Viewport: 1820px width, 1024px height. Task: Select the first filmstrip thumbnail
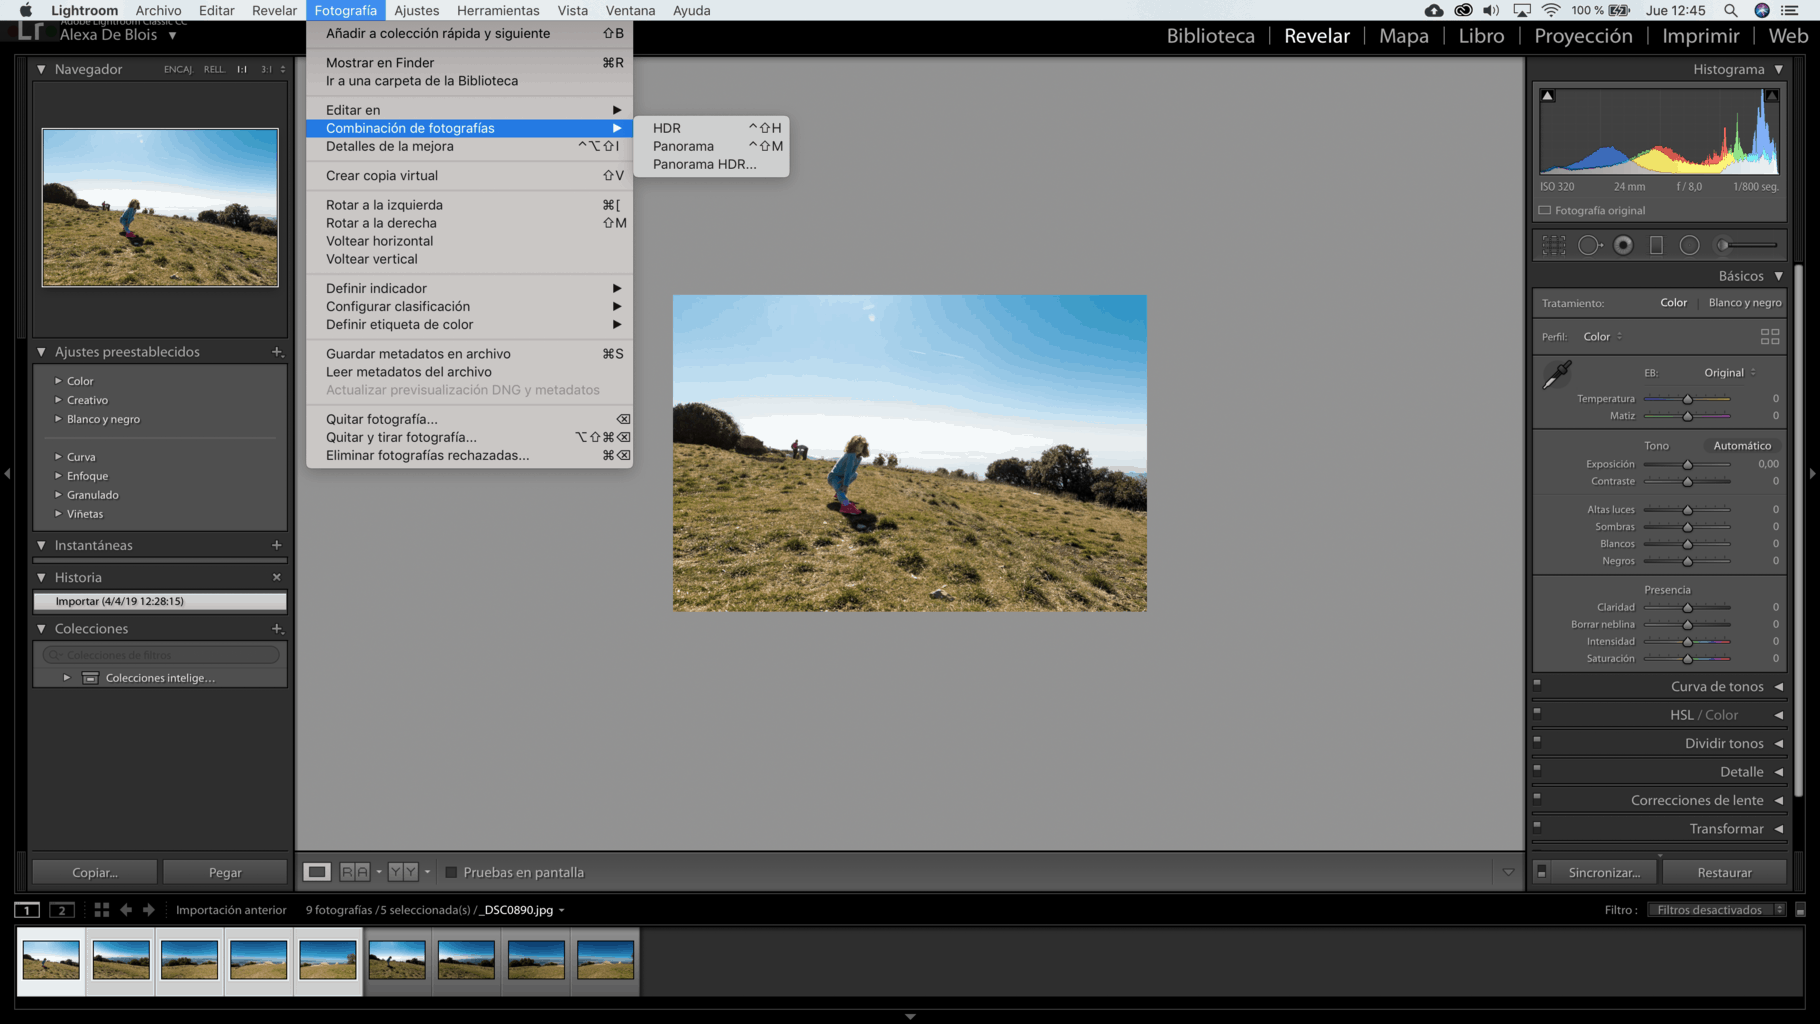51,960
